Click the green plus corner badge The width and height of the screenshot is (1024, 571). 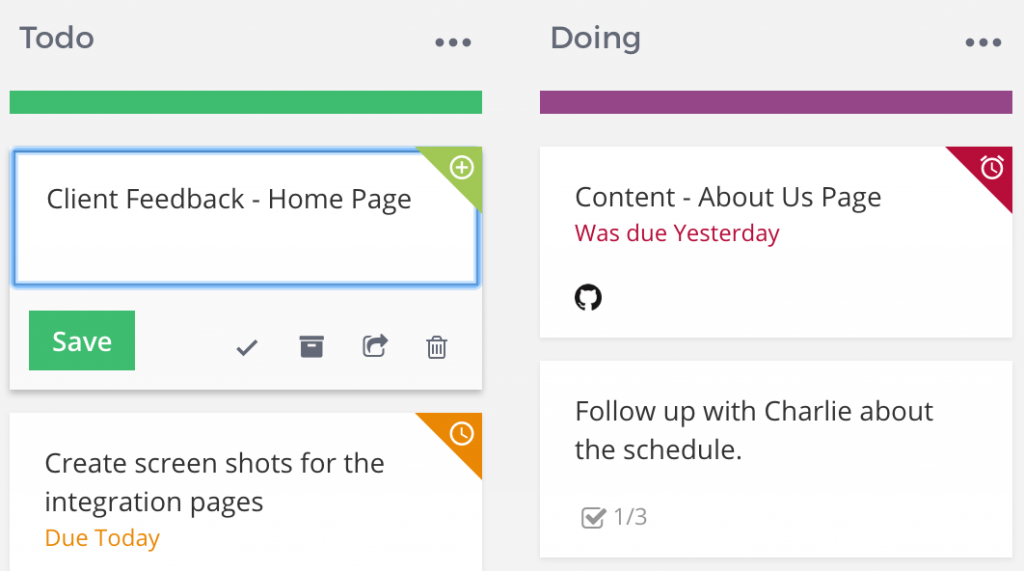(x=459, y=169)
